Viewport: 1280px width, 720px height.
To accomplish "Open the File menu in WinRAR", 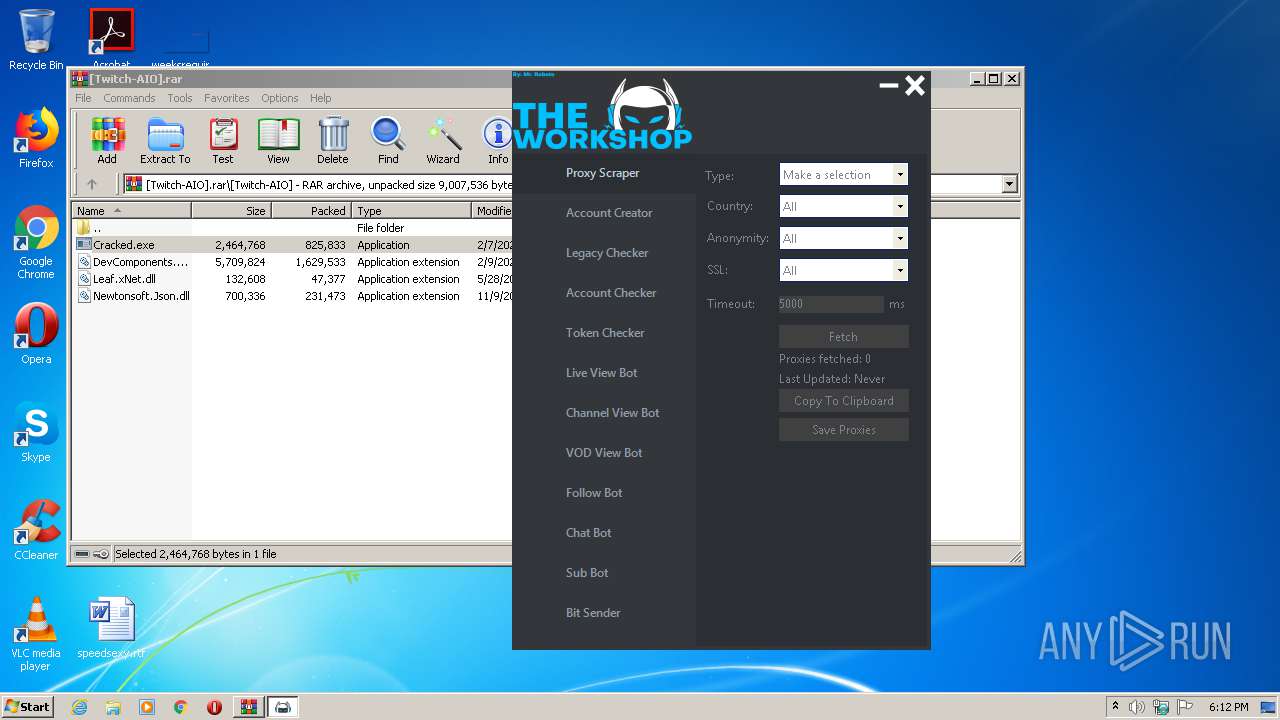I will tap(83, 98).
